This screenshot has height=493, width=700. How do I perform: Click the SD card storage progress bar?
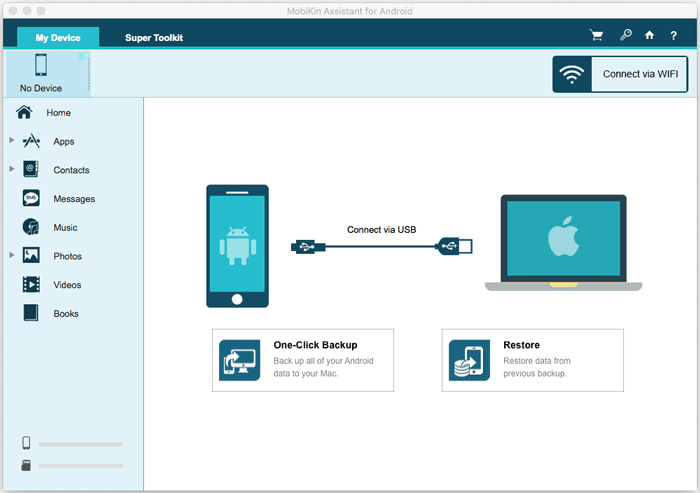[81, 466]
